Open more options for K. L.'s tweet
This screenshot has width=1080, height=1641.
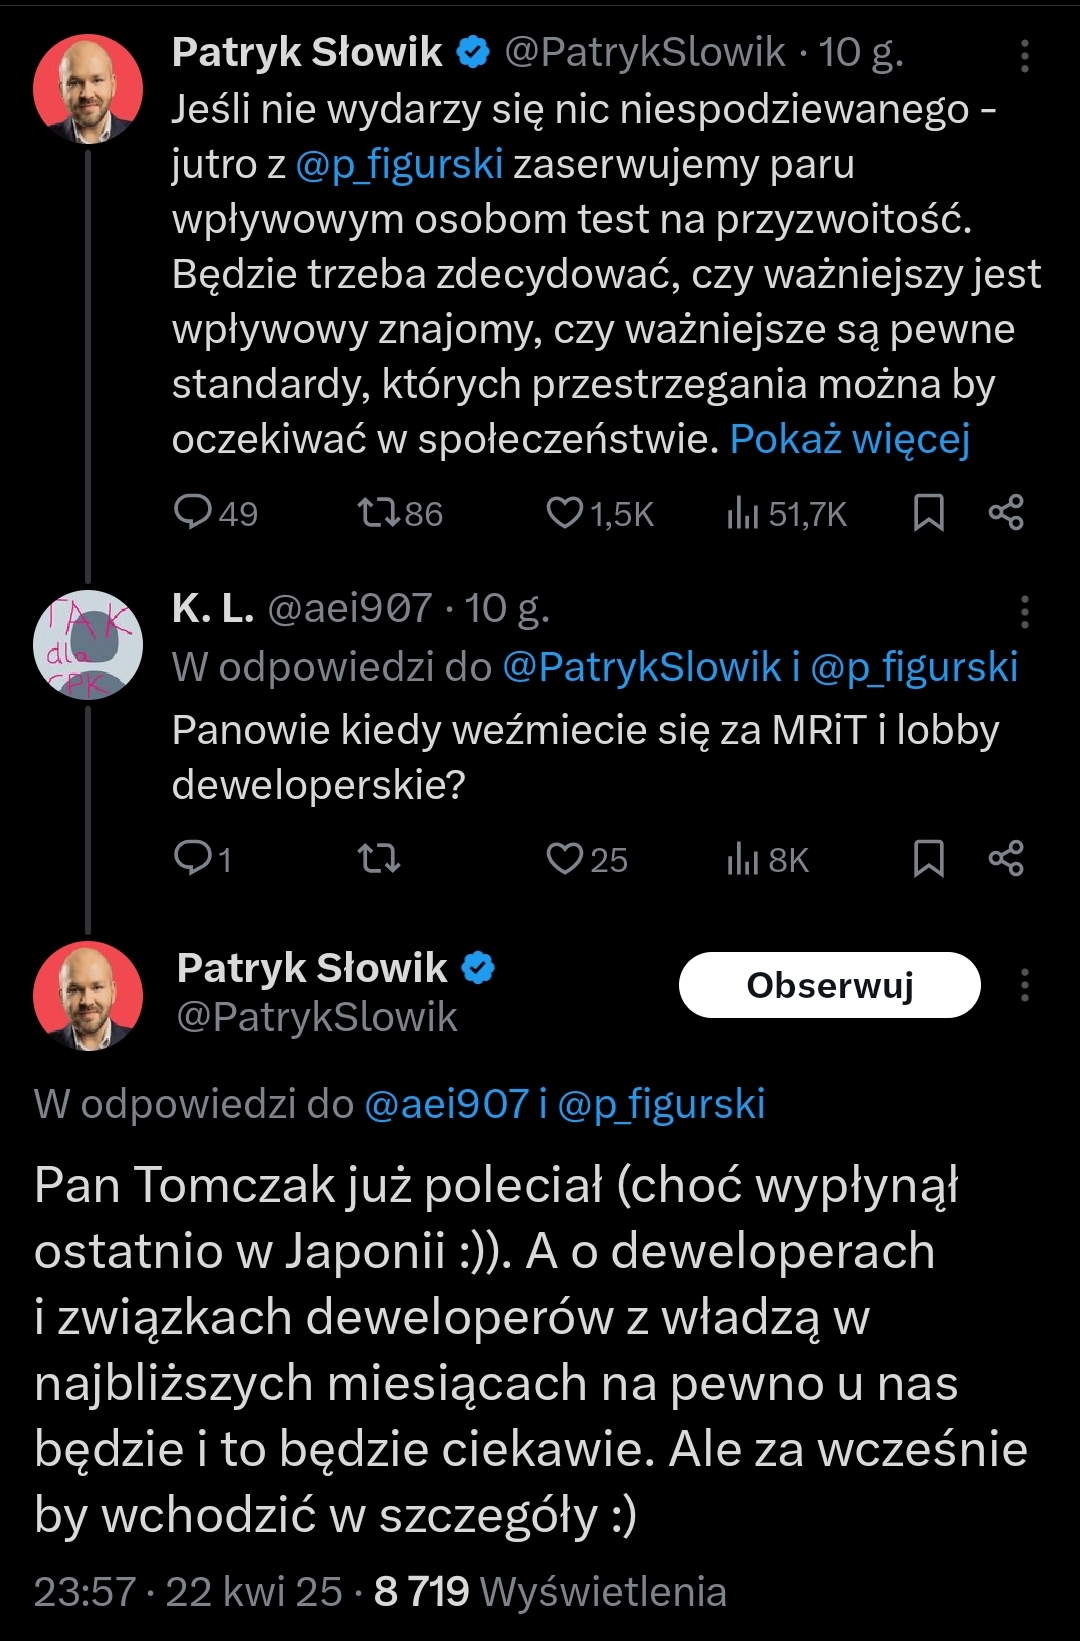click(x=1024, y=611)
